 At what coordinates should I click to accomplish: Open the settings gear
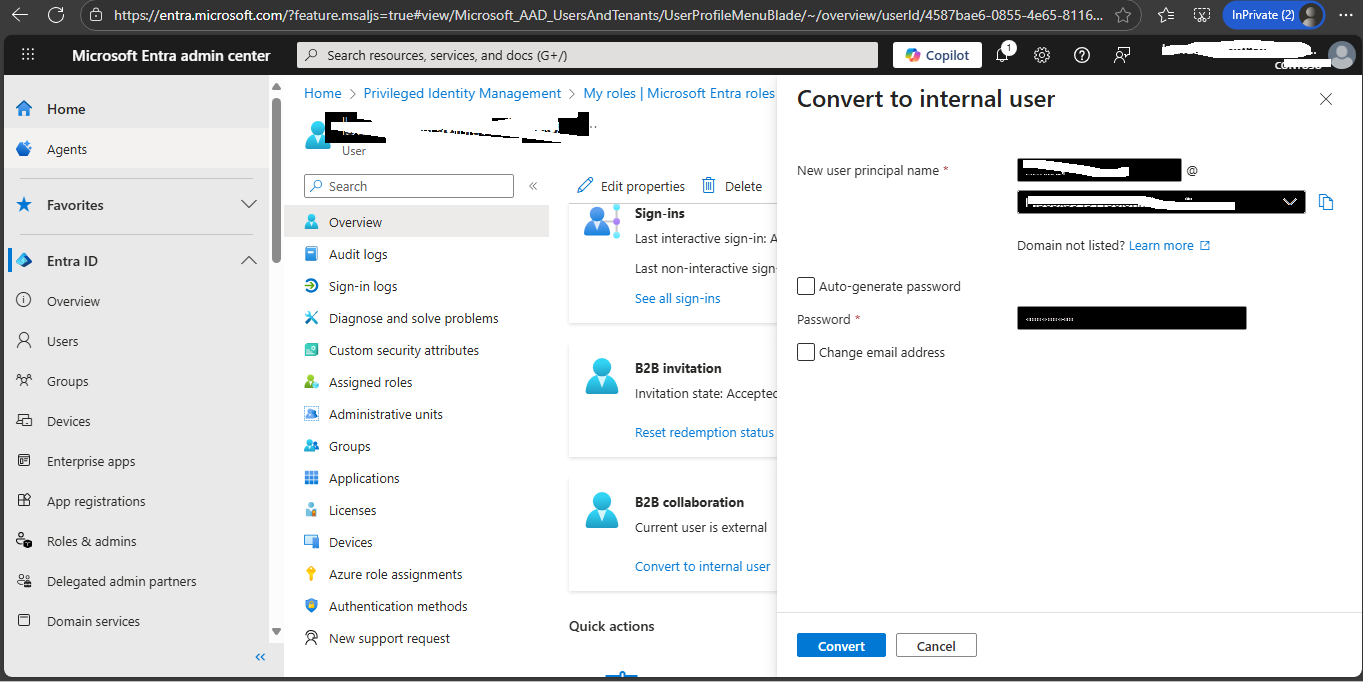[x=1042, y=55]
